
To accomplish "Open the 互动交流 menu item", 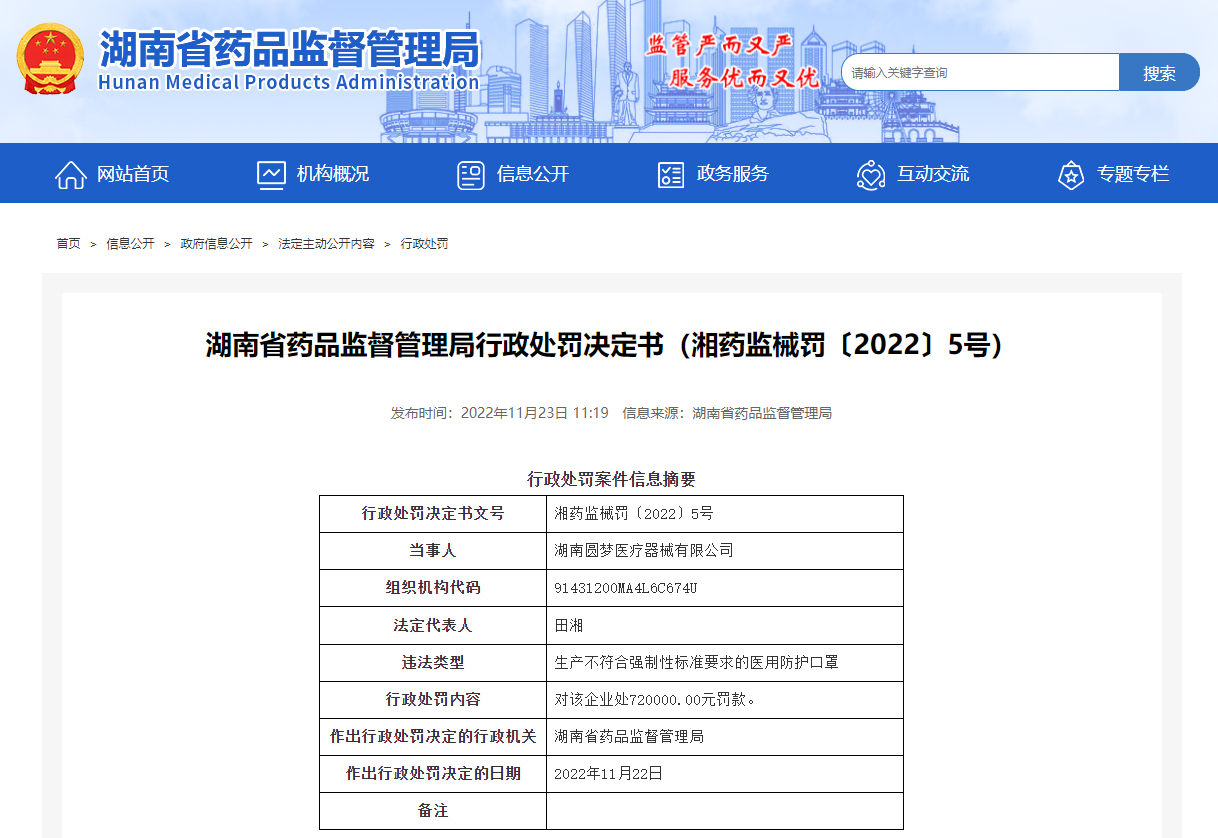I will [x=933, y=174].
